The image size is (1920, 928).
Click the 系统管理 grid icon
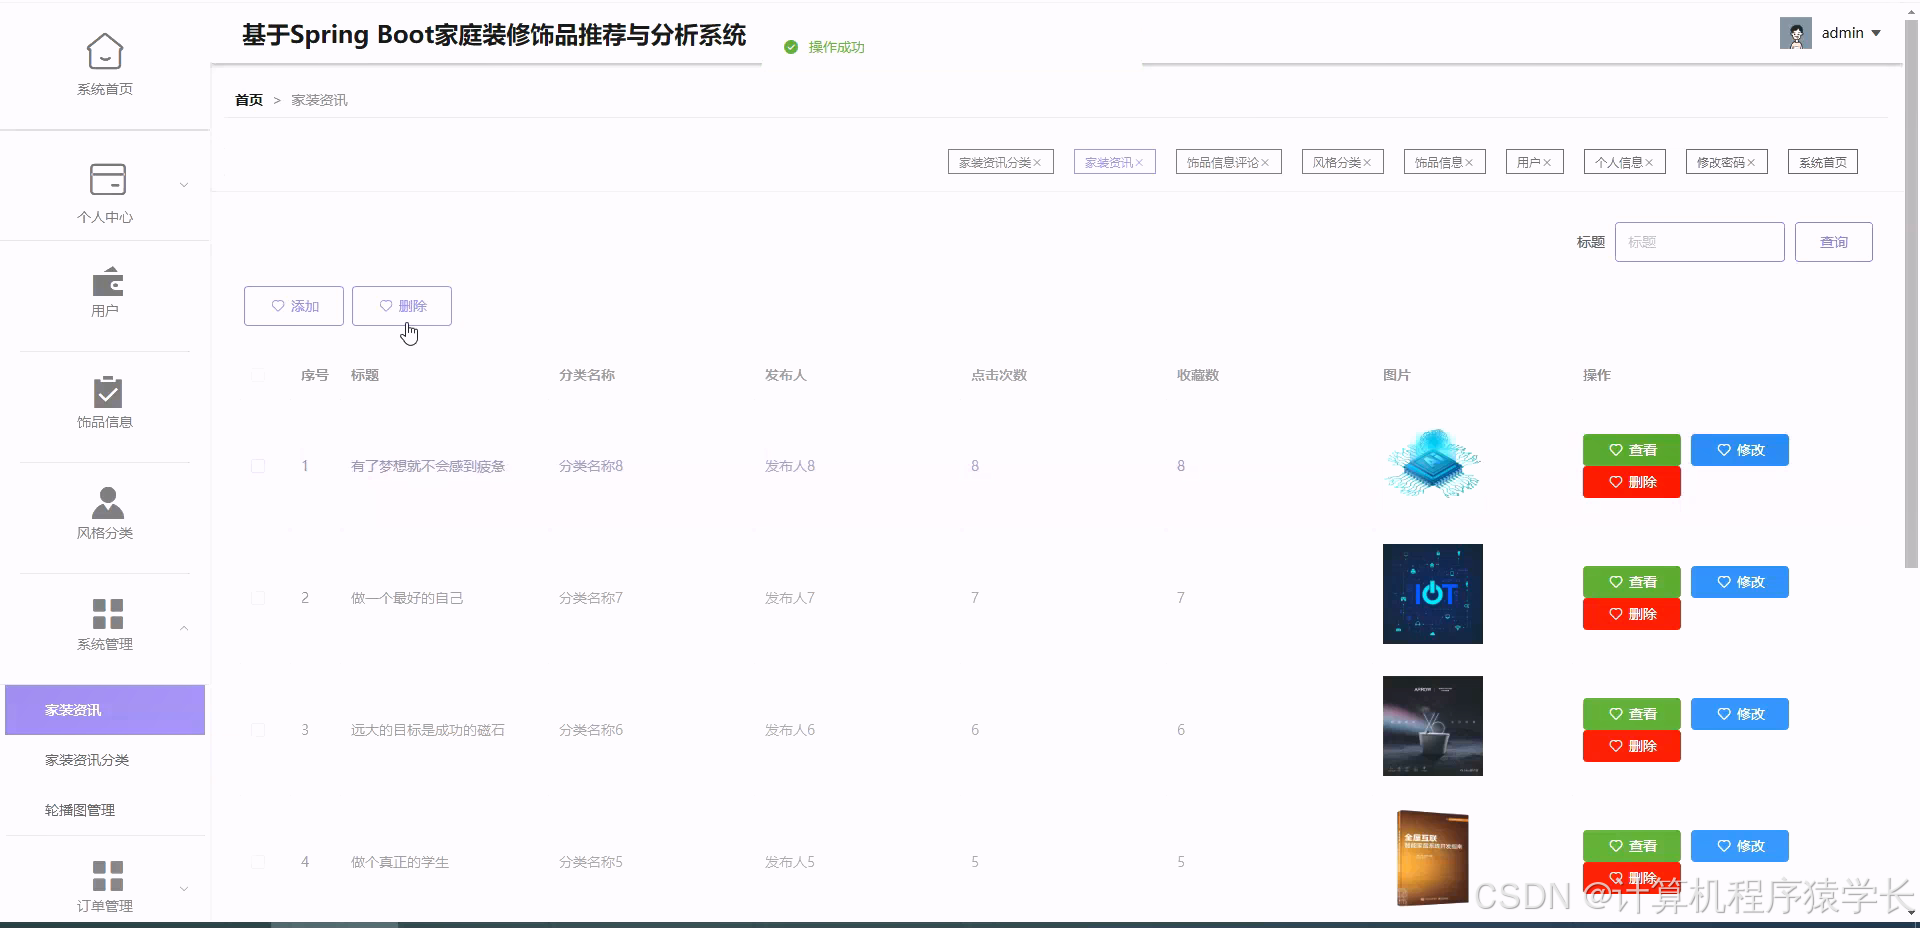click(107, 613)
